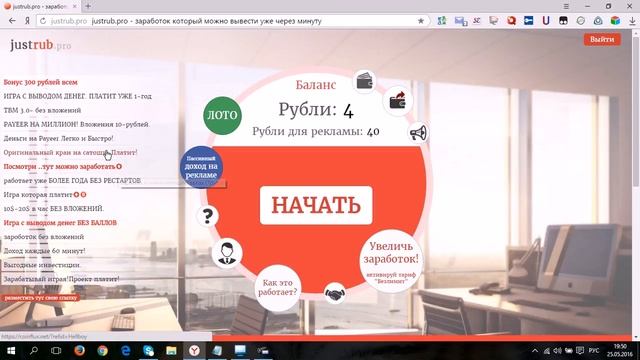
Task: Open link Бонус 300 рублей всем
Action: (40, 82)
